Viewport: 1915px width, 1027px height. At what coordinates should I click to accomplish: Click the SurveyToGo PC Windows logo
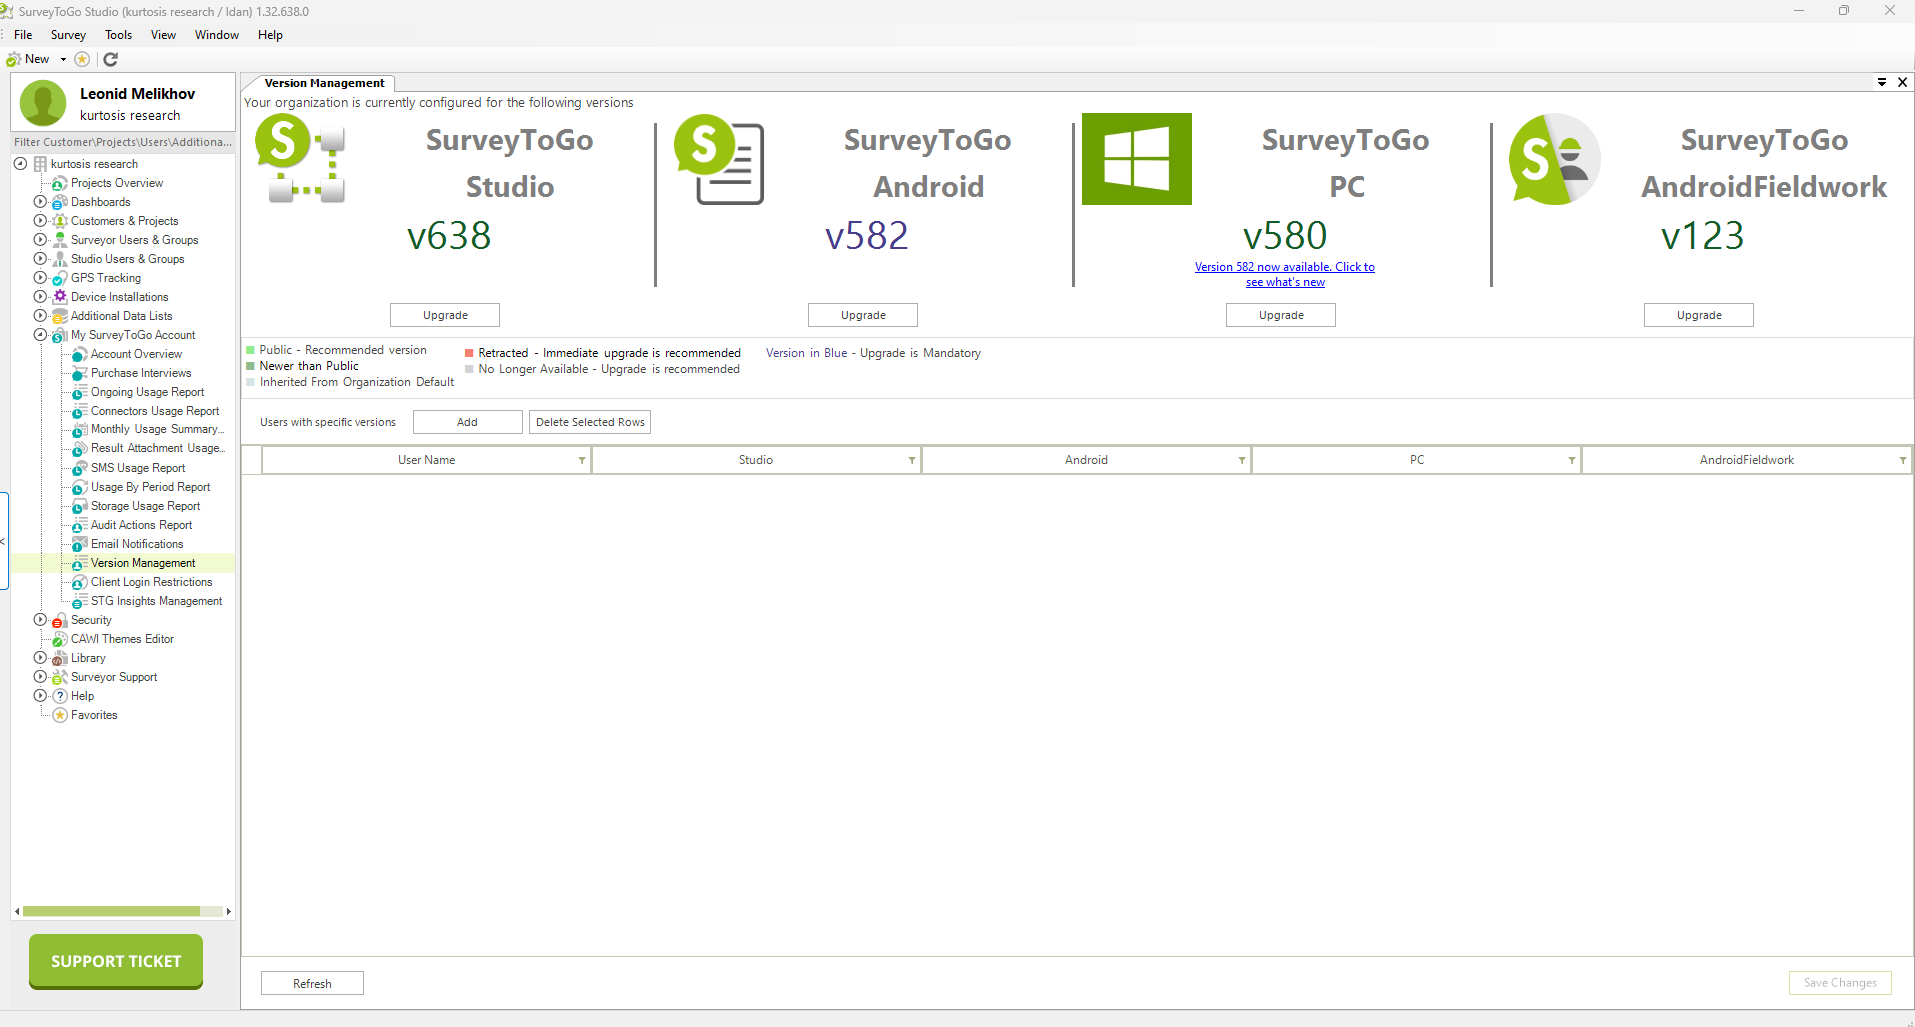tap(1137, 159)
